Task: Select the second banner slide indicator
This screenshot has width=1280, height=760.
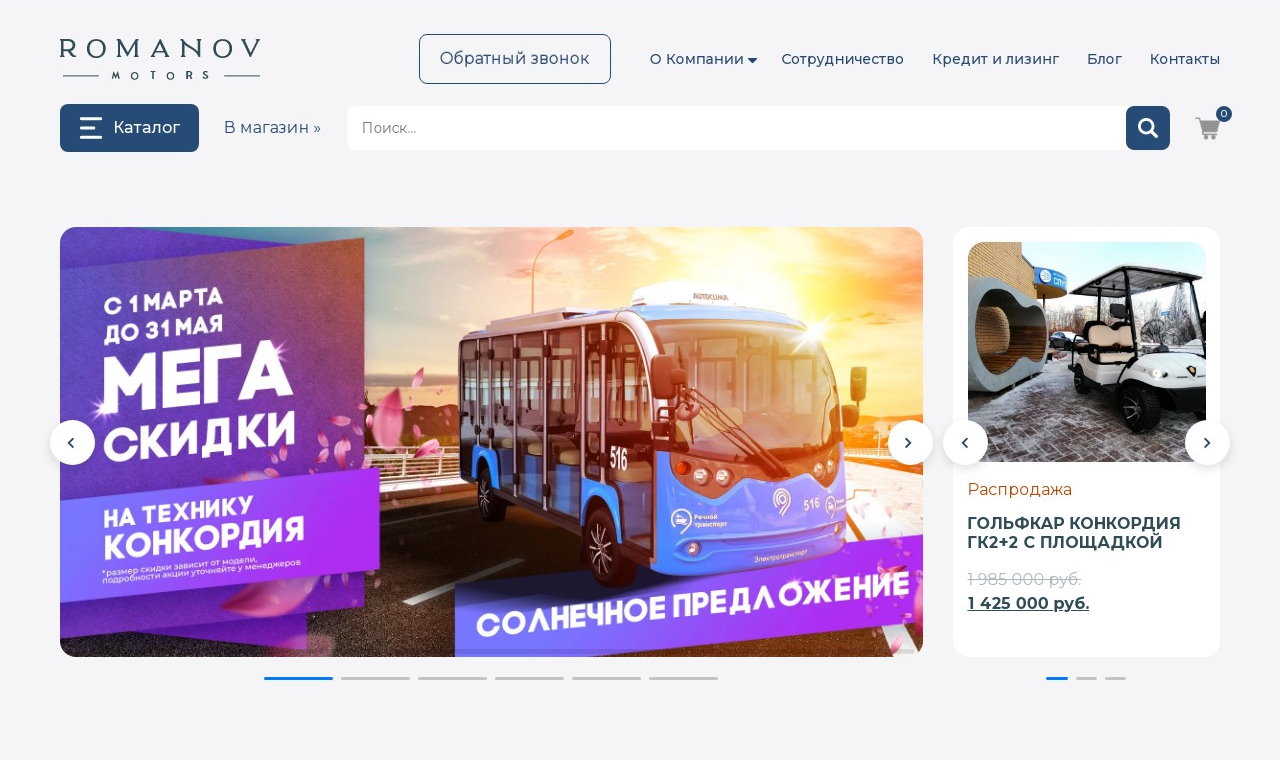Action: pos(375,678)
